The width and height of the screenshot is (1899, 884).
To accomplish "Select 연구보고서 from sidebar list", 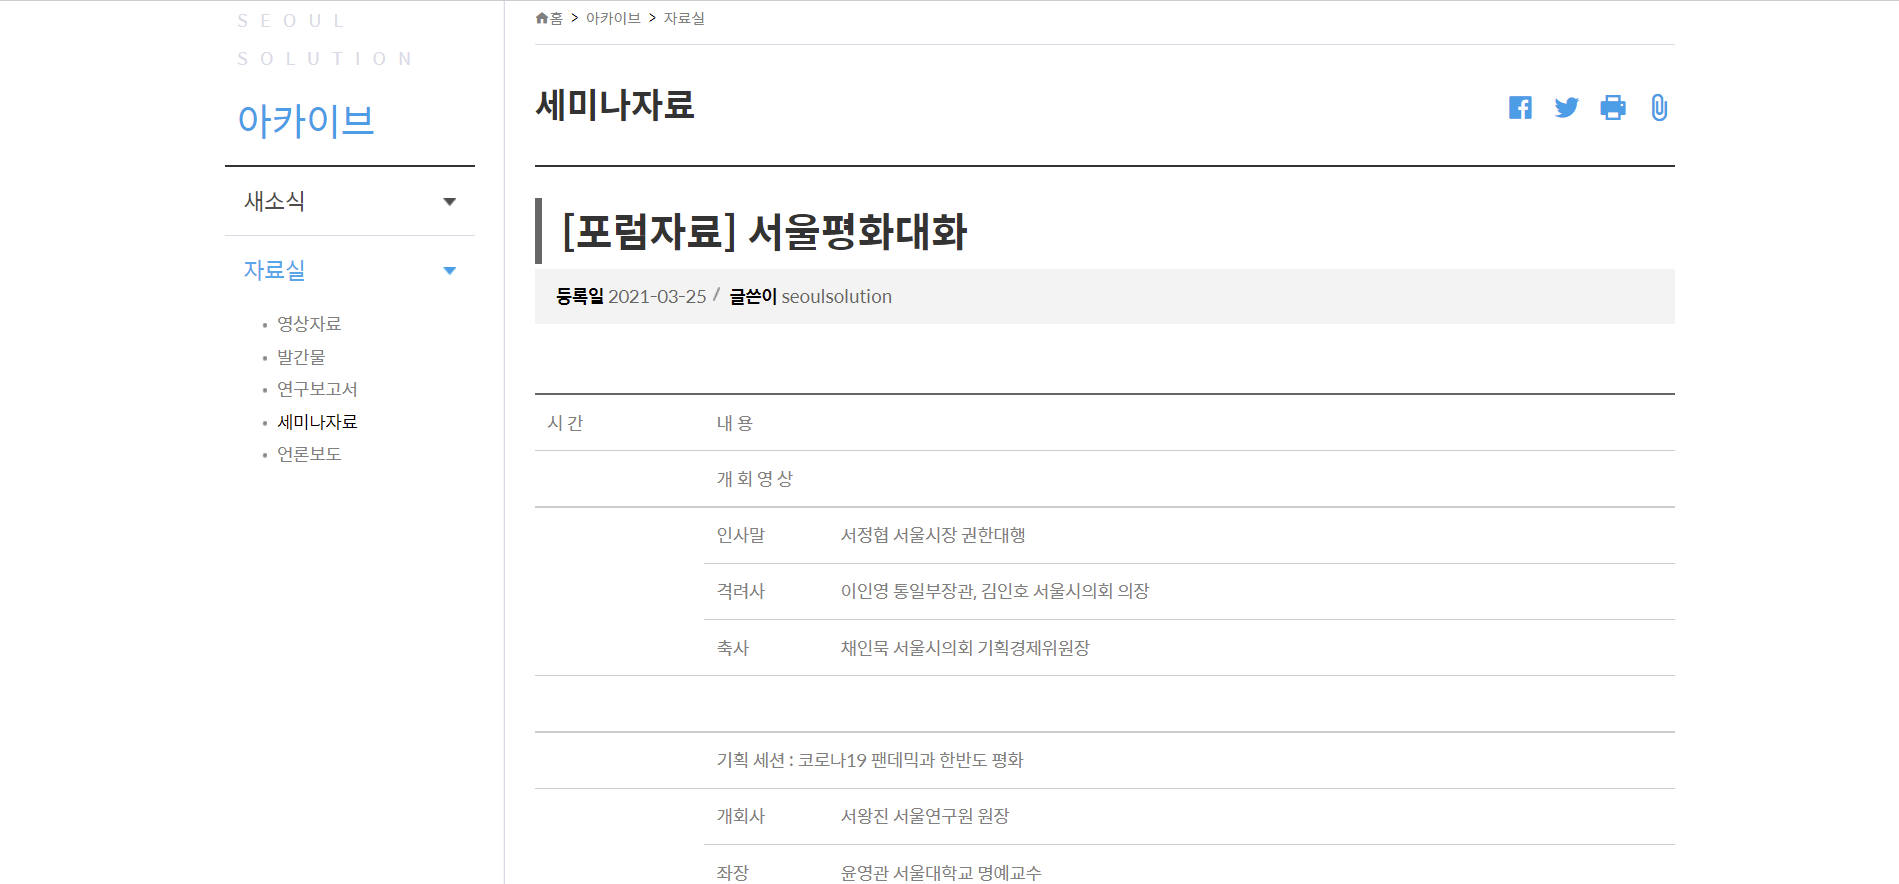I will (317, 389).
